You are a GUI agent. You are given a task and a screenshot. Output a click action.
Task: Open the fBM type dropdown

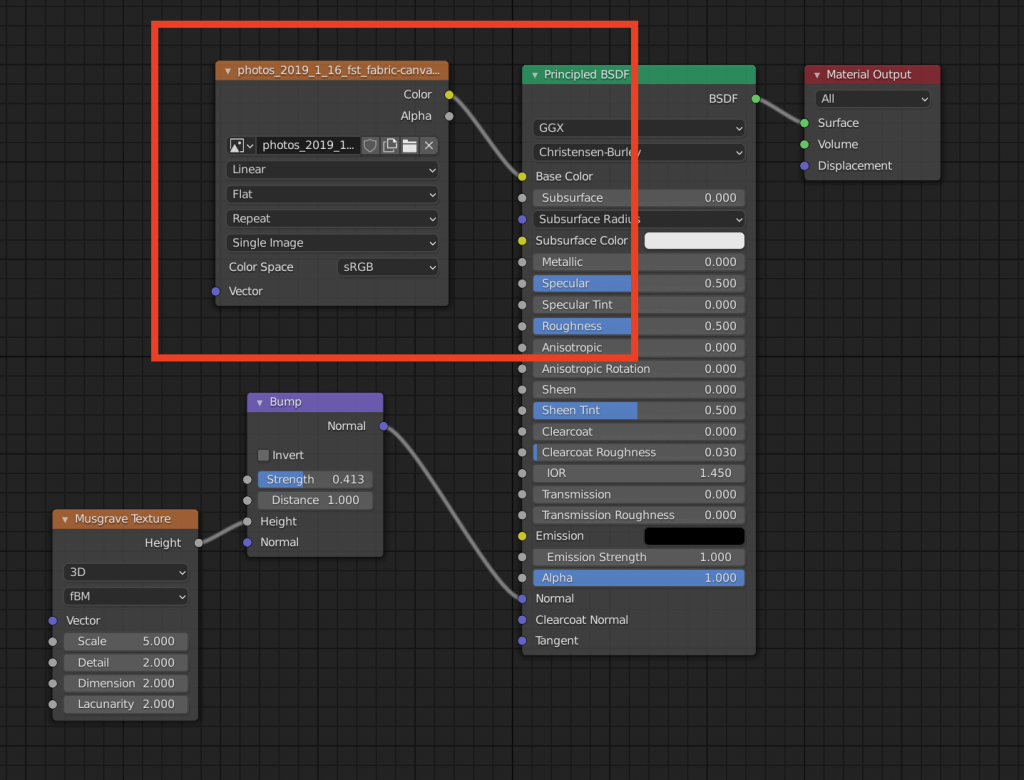tap(124, 596)
